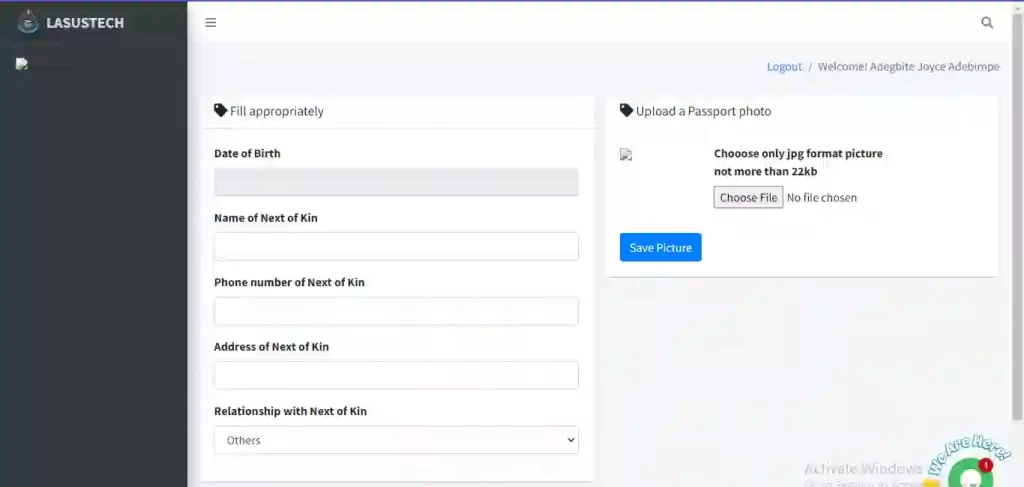1024x487 pixels.
Task: Click the Choose File button
Action: click(748, 197)
